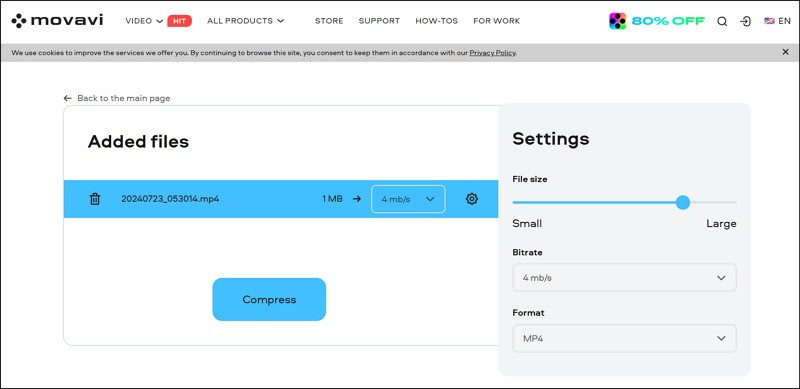Open the search magnifier icon
This screenshot has width=800, height=389.
[x=722, y=21]
